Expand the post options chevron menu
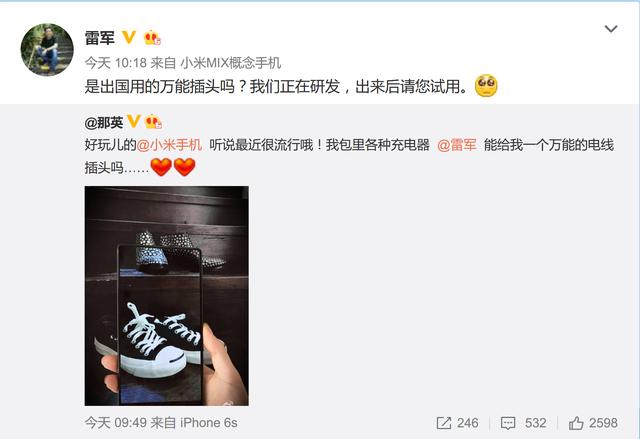This screenshot has width=640, height=439. pos(611,29)
